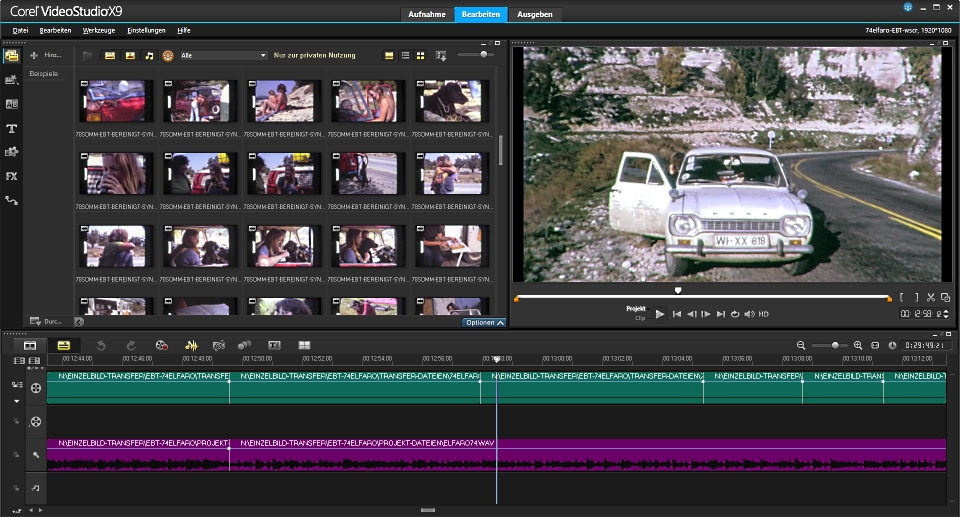Toggle showing audio files in the library
This screenshot has height=517, width=960.
pos(149,55)
